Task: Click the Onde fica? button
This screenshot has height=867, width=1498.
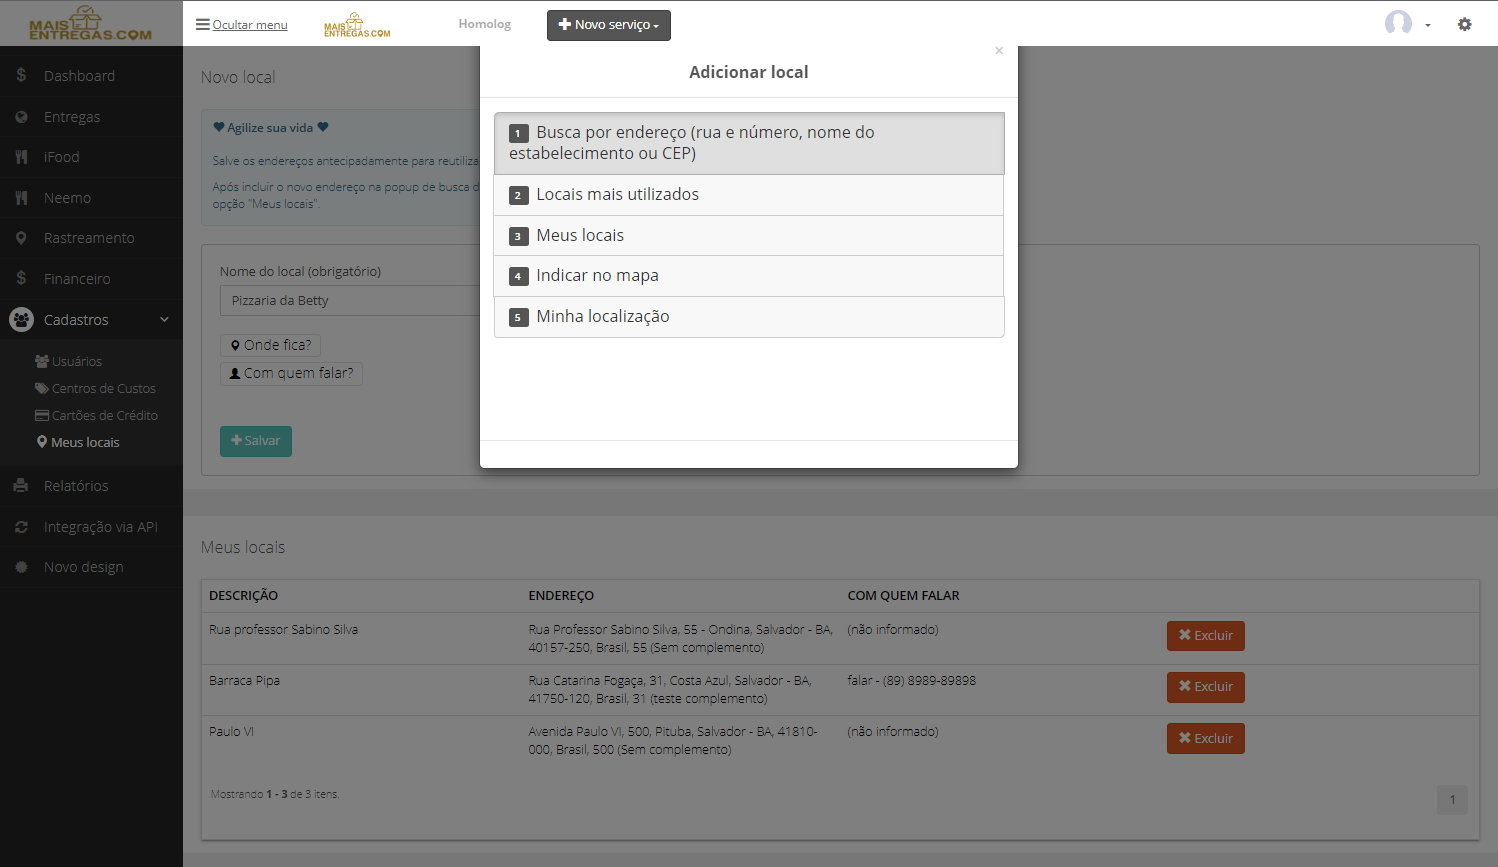Action: point(270,345)
